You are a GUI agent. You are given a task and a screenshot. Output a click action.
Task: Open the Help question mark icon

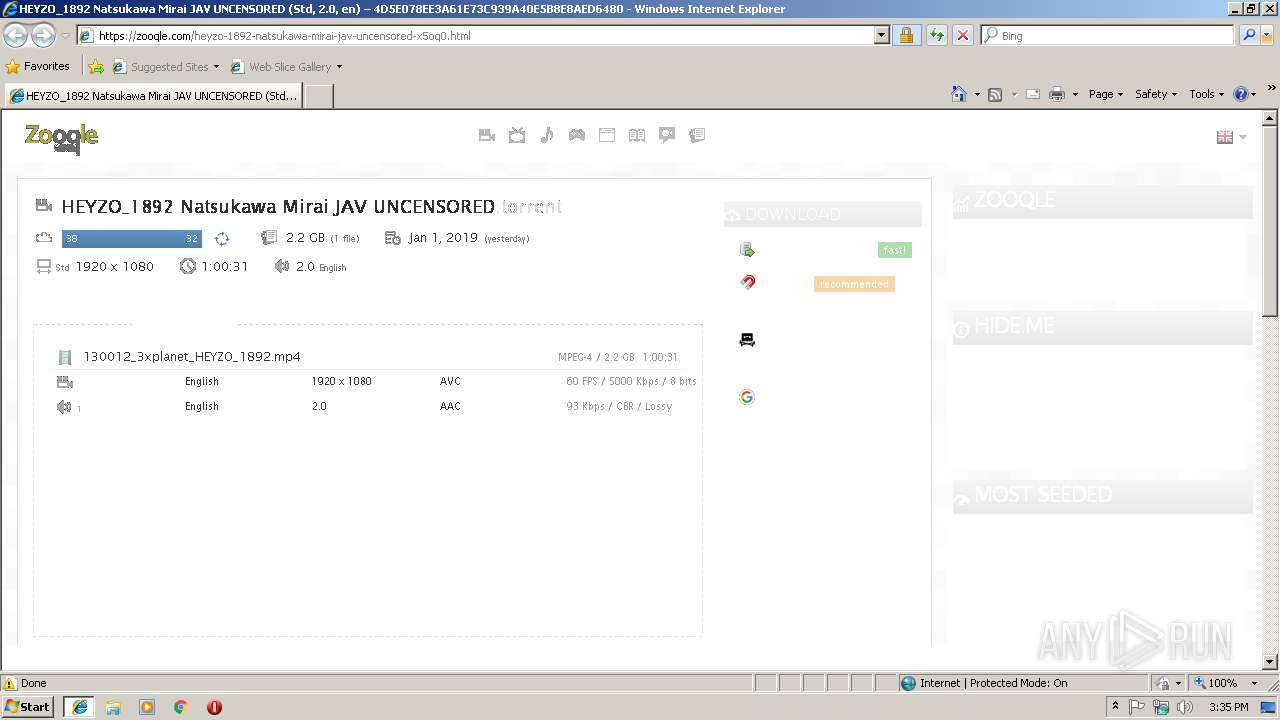(1241, 94)
